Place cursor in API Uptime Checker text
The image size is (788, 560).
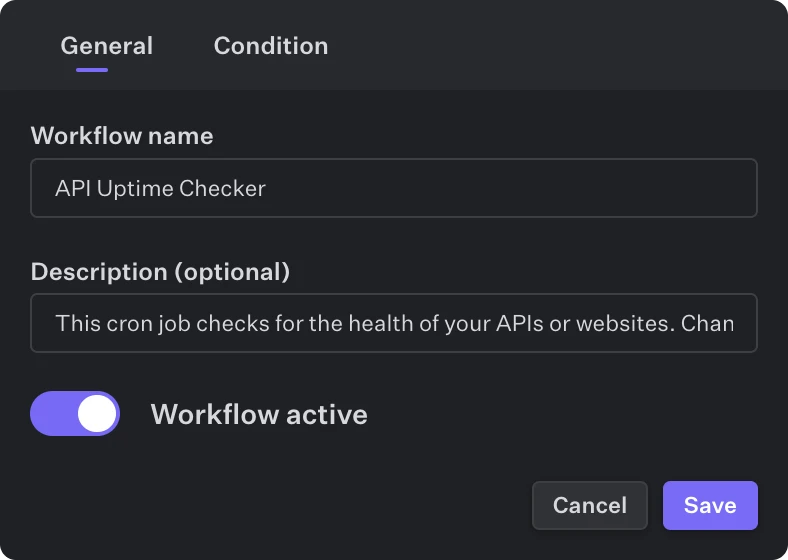pos(161,188)
